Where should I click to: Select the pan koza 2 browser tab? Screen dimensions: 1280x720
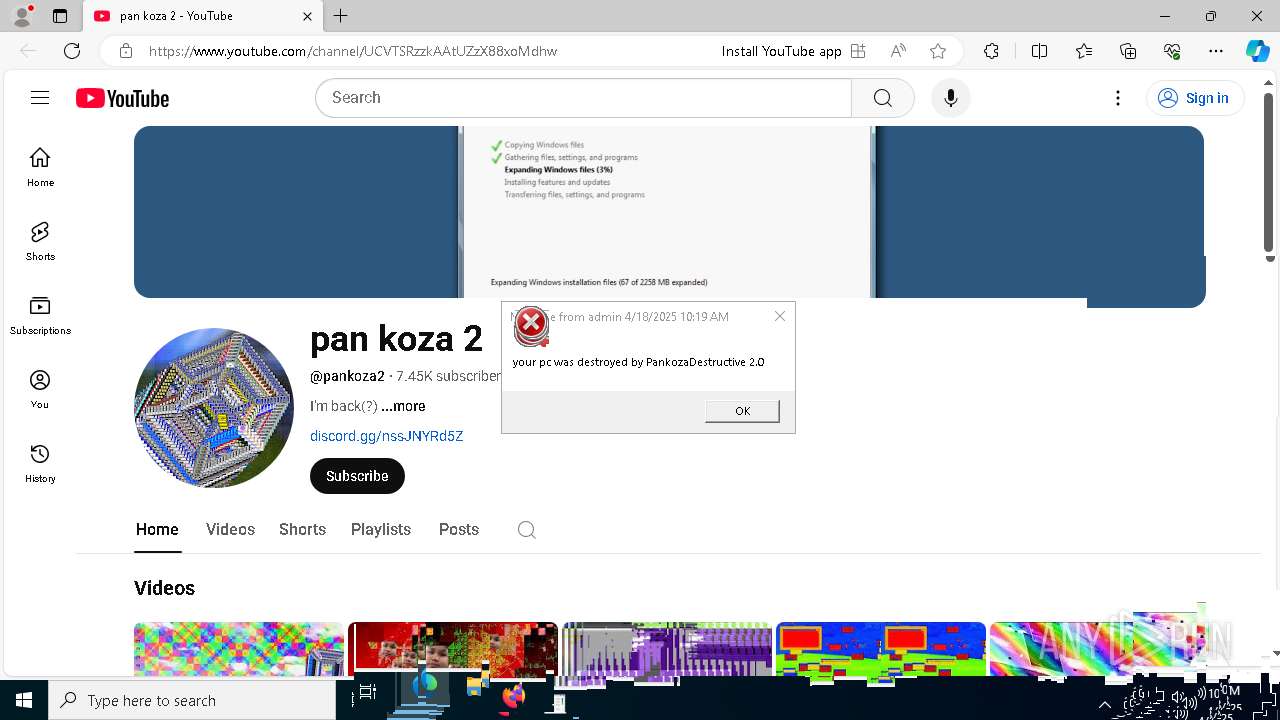[x=200, y=16]
